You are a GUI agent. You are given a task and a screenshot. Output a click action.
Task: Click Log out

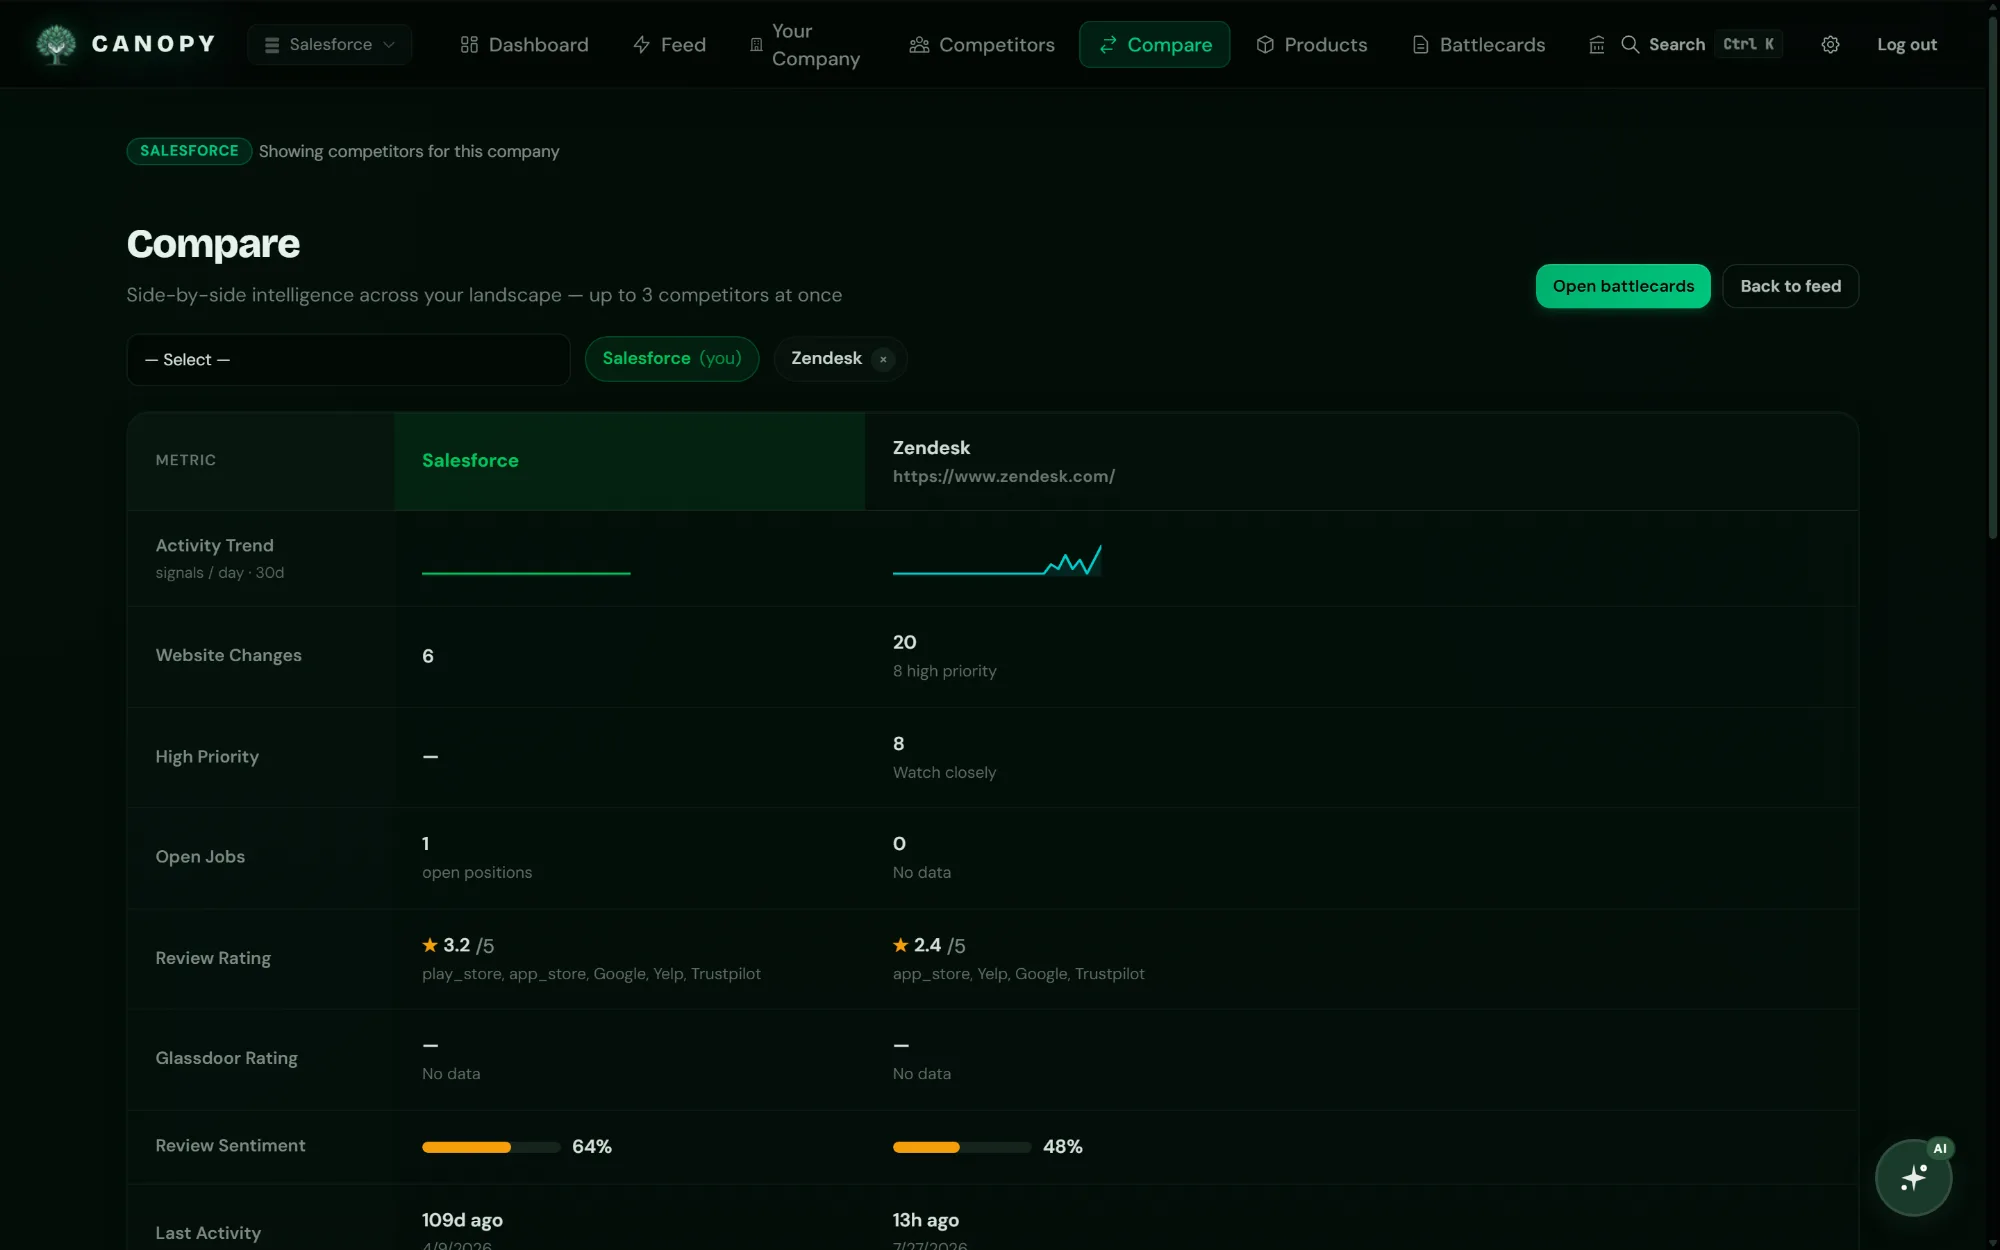point(1907,44)
